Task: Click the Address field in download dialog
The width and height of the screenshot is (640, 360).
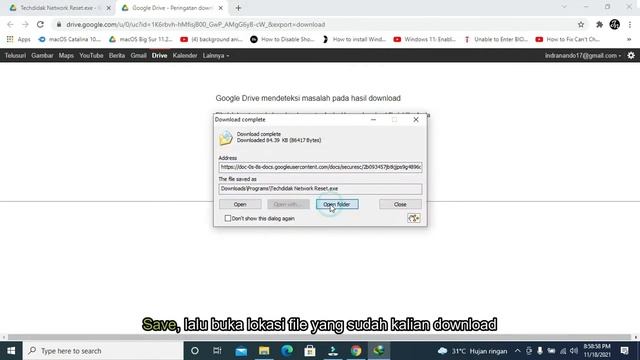Action: point(320,167)
